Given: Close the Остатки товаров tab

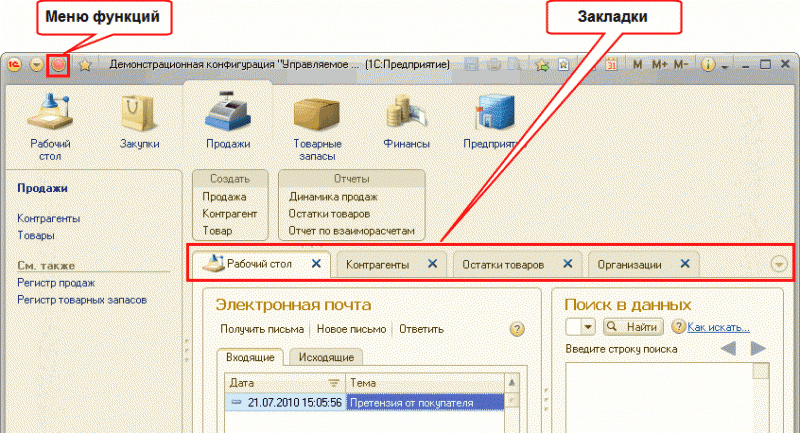Looking at the screenshot, I should tap(568, 264).
